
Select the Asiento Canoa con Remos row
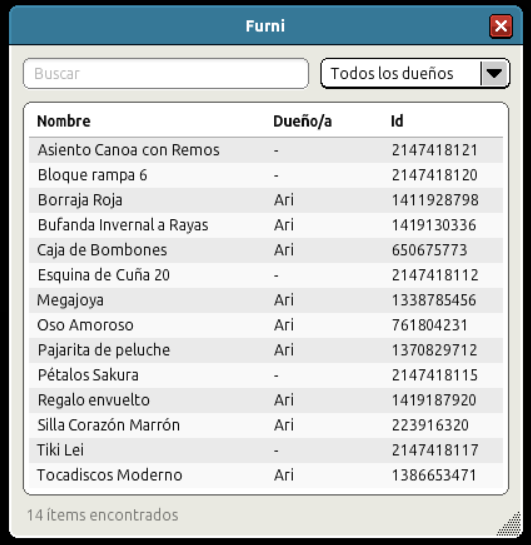(x=266, y=151)
